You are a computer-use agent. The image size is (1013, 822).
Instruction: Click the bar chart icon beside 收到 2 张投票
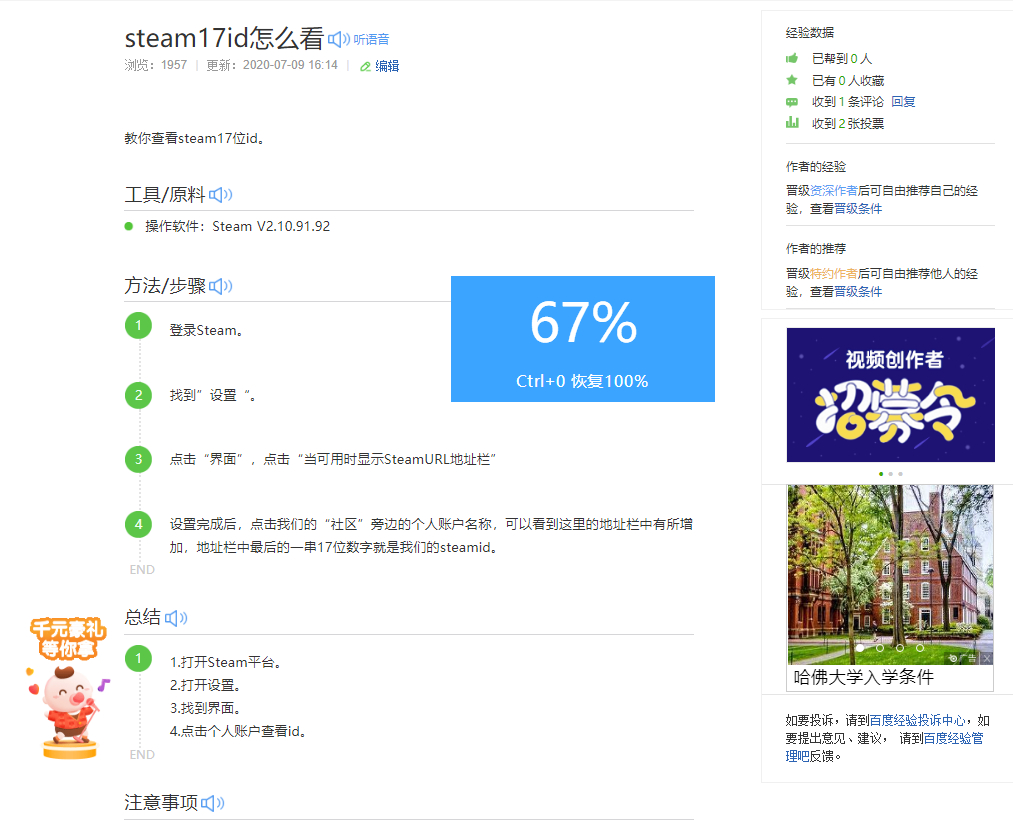[792, 123]
